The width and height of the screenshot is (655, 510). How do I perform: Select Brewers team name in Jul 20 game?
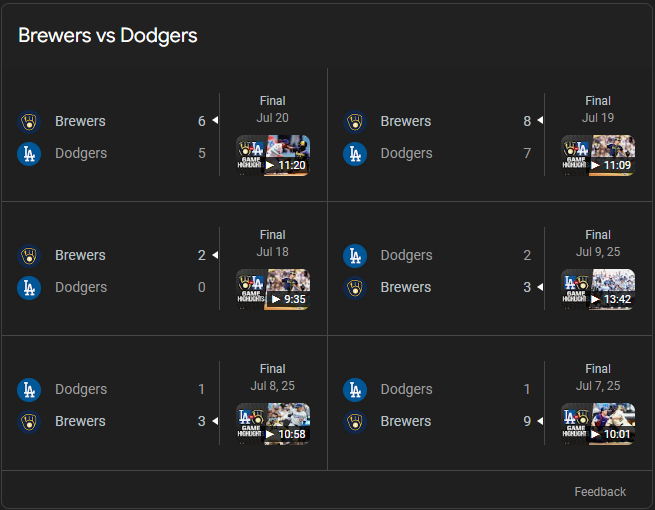pyautogui.click(x=80, y=122)
